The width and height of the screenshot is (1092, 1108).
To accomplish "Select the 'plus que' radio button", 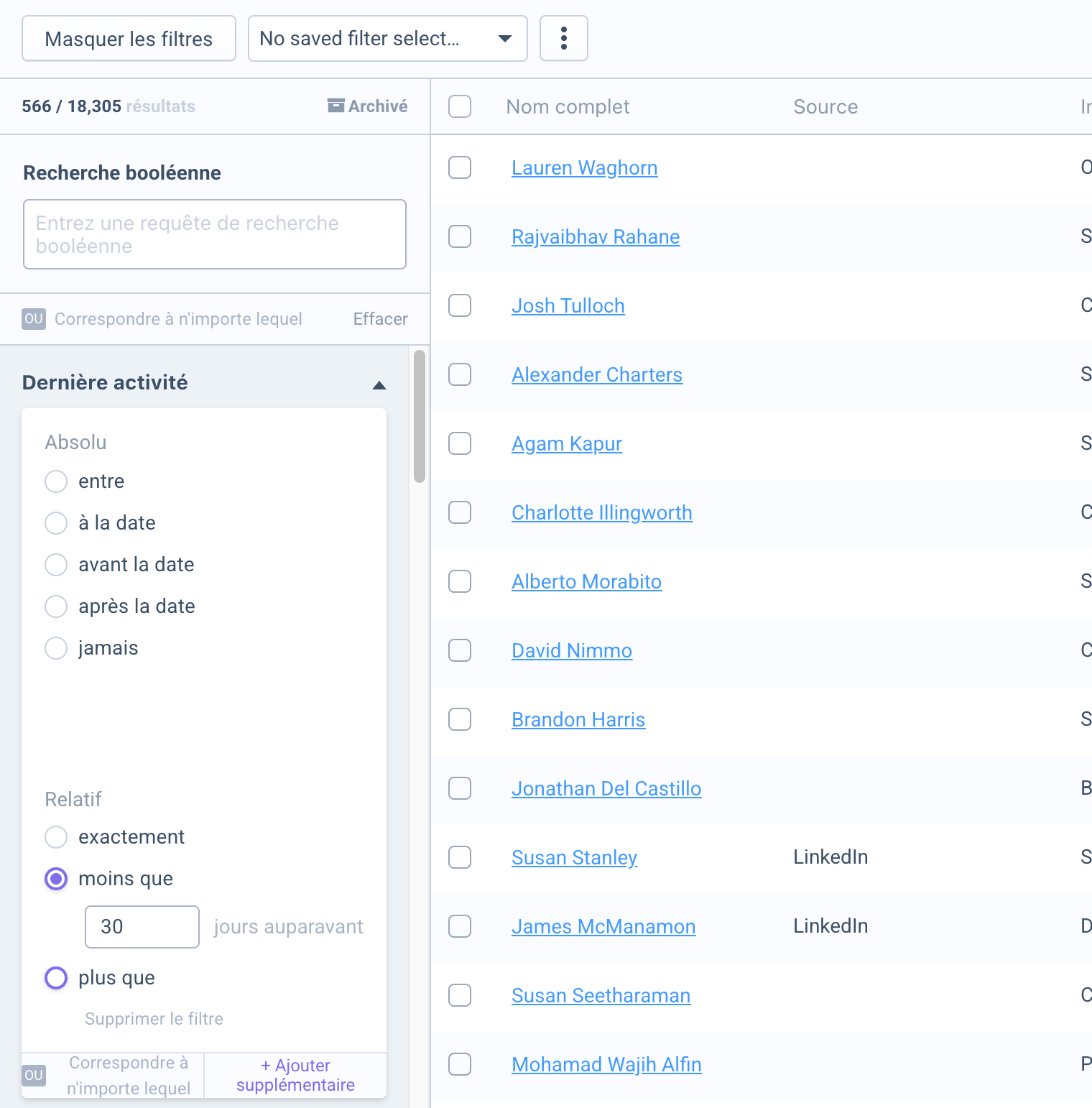I will click(x=56, y=978).
